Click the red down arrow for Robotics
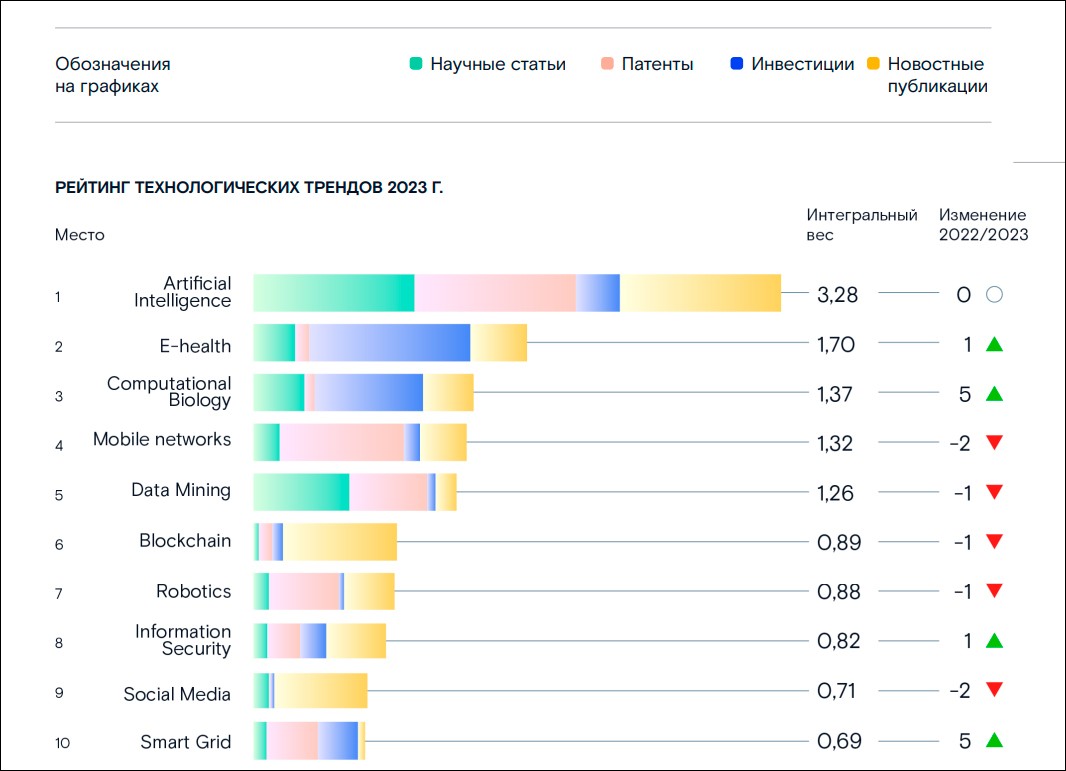1066x771 pixels. coord(995,591)
